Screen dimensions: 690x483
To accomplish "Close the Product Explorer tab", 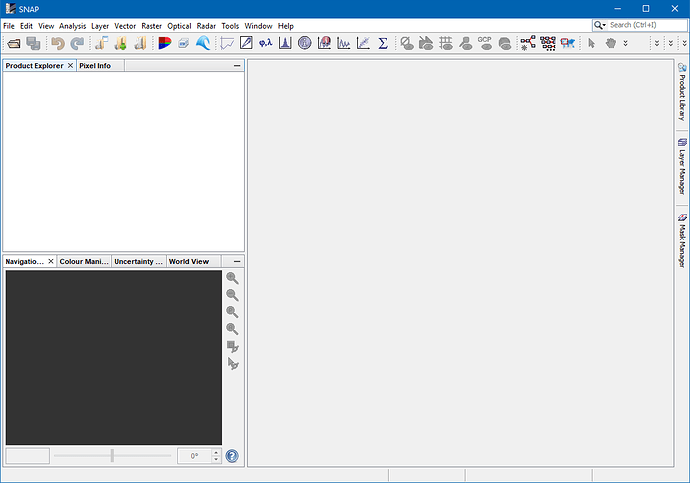I will click(x=70, y=66).
